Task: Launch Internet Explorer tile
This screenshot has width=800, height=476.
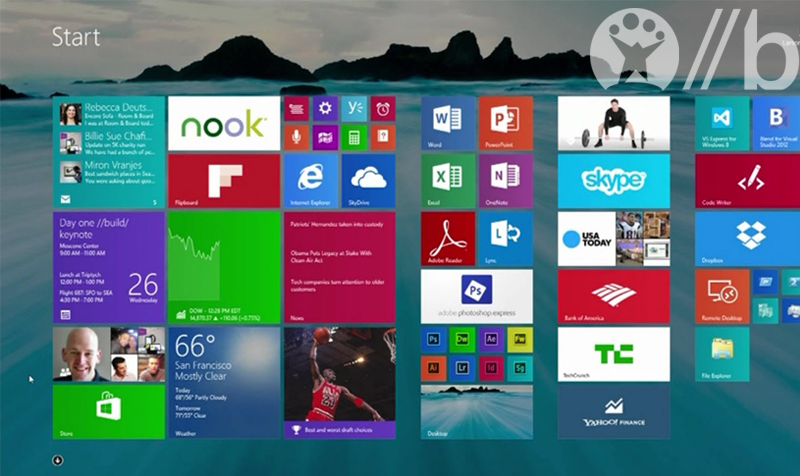Action: (311, 181)
